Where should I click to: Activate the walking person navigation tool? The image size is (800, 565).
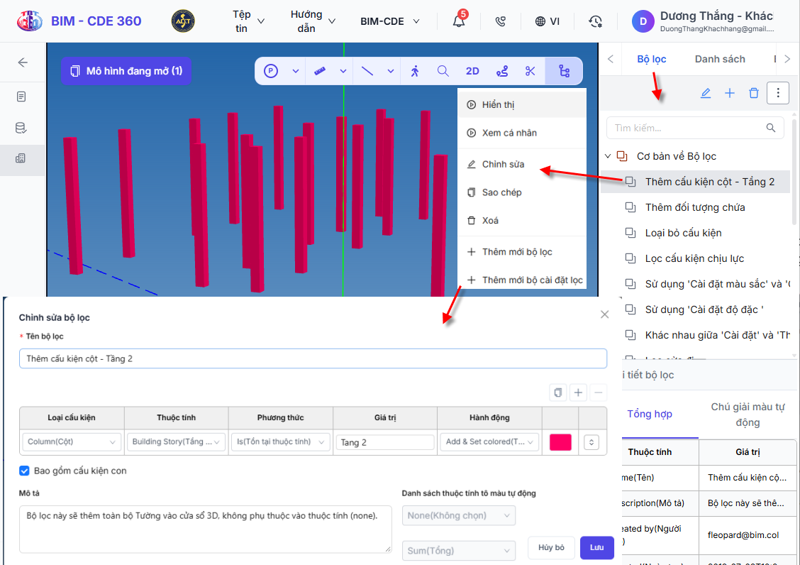(415, 71)
